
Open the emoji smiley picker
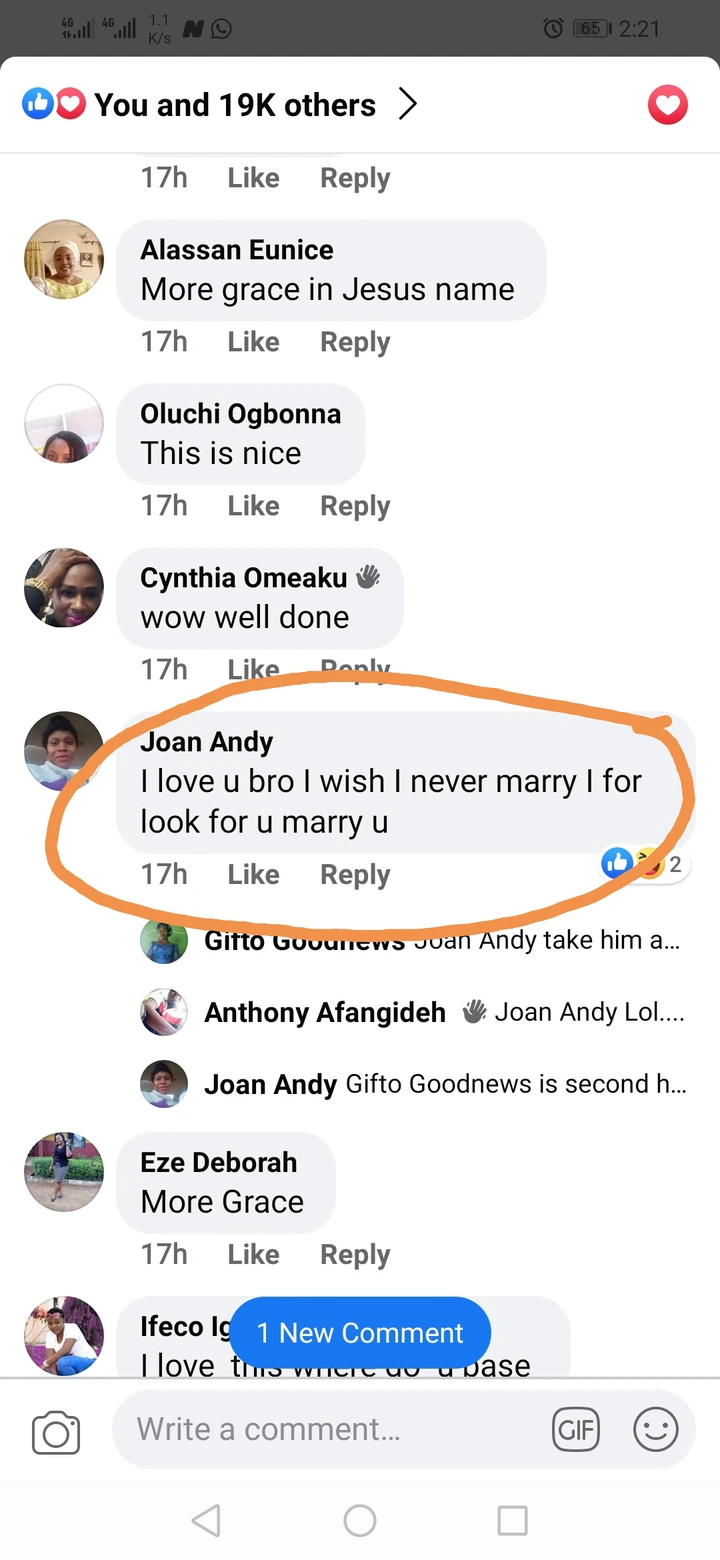[x=656, y=1430]
